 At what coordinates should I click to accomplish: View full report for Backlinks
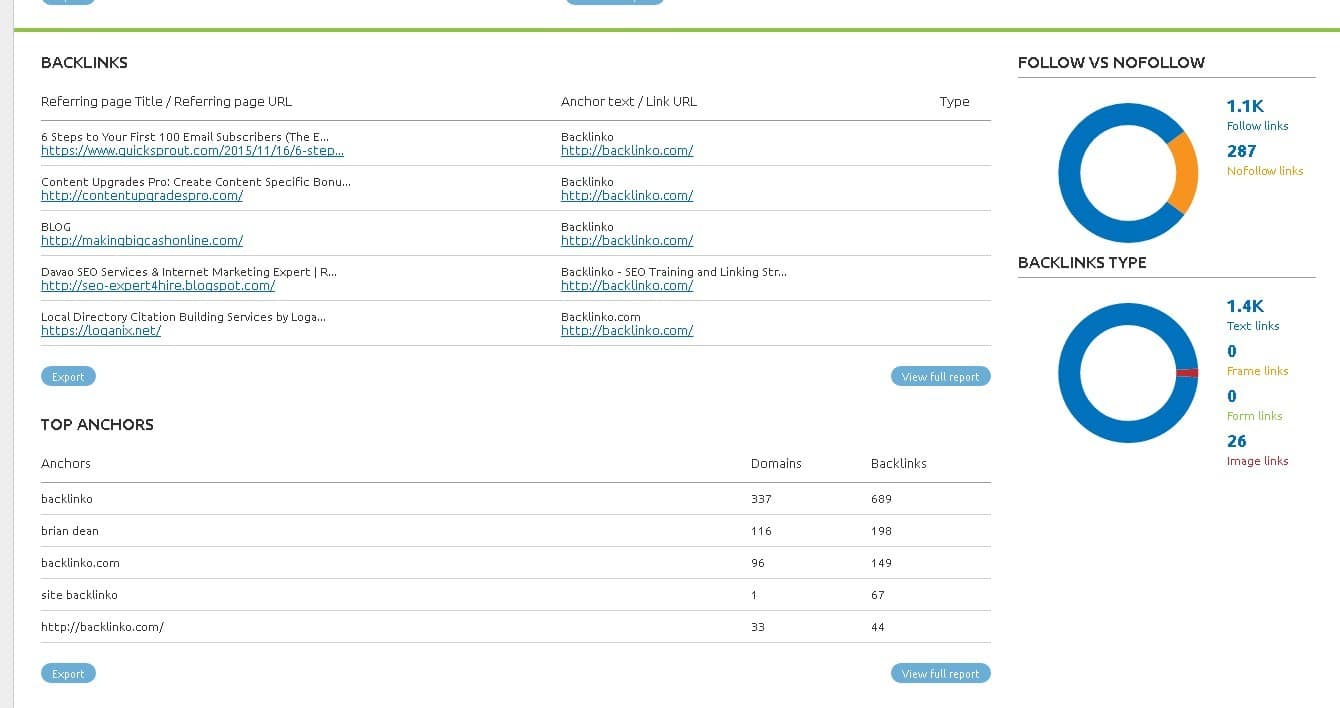point(940,377)
